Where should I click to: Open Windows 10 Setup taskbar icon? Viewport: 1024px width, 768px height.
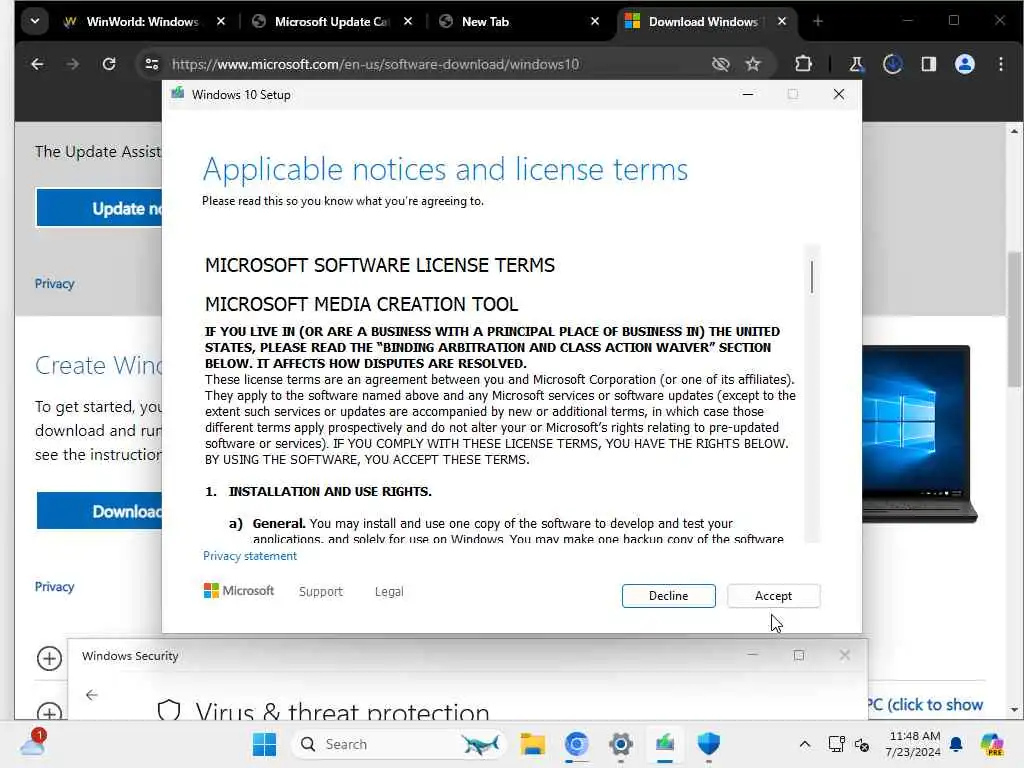pyautogui.click(x=665, y=744)
